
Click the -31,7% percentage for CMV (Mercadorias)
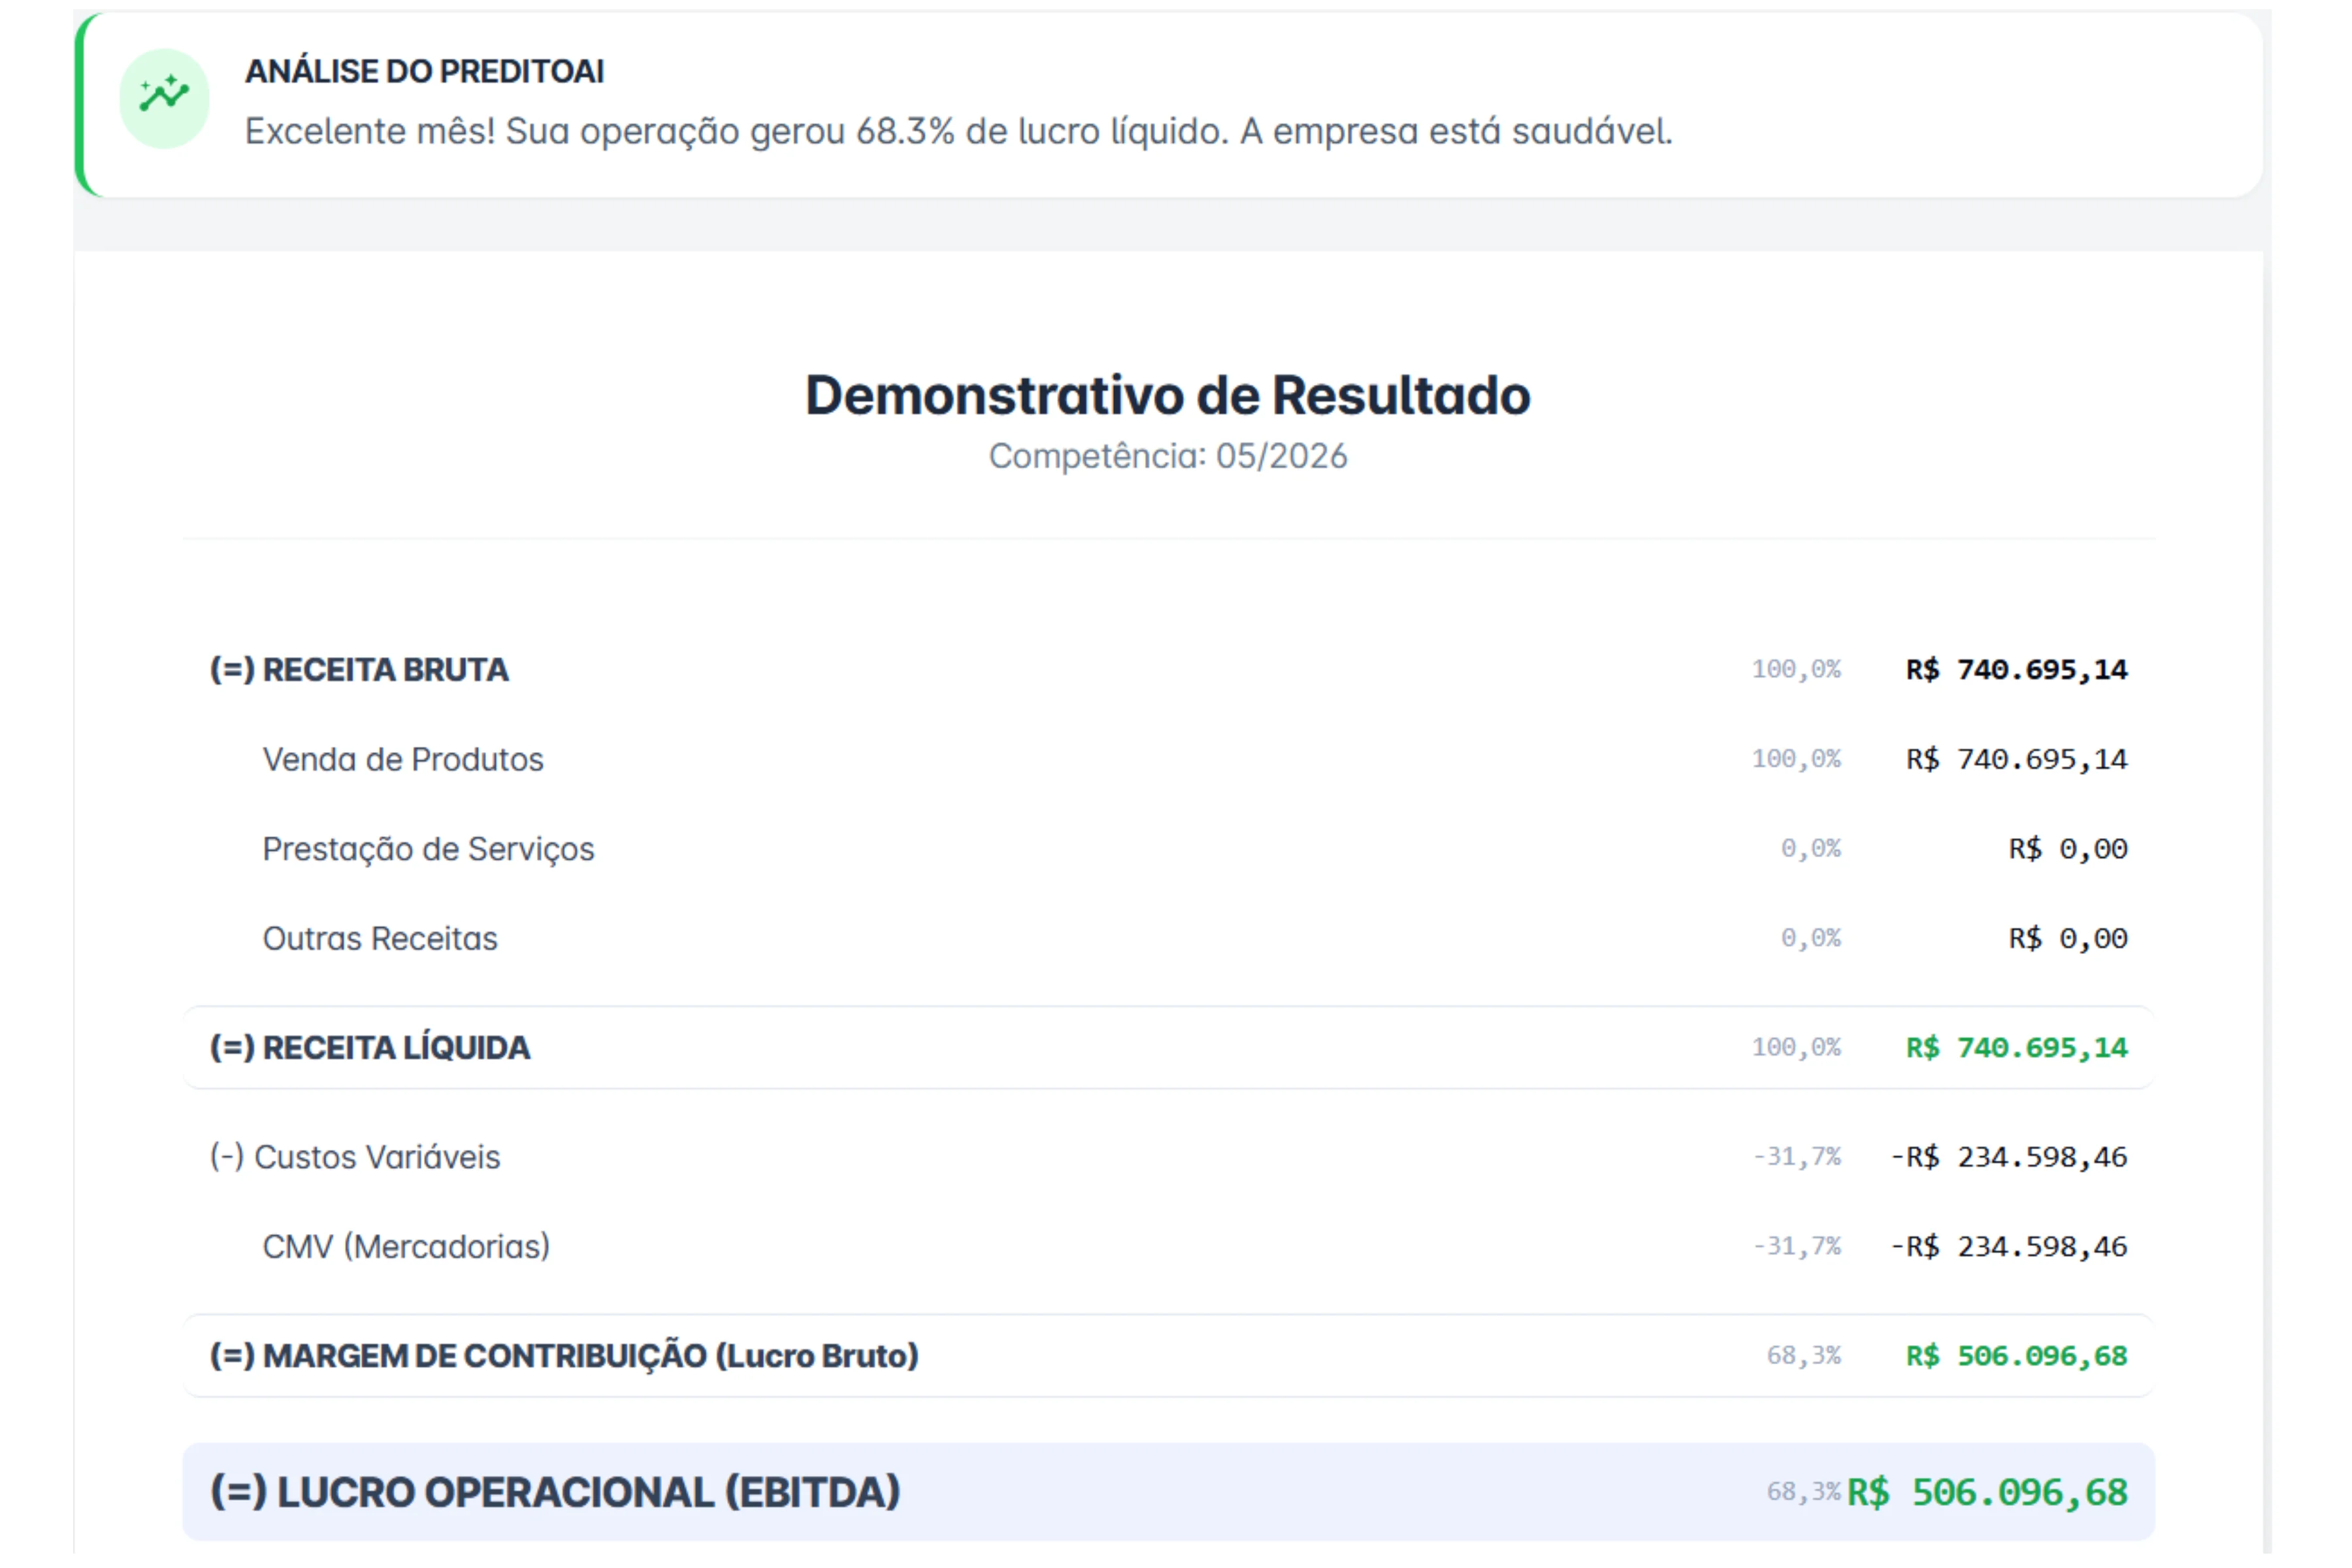[x=1796, y=1247]
